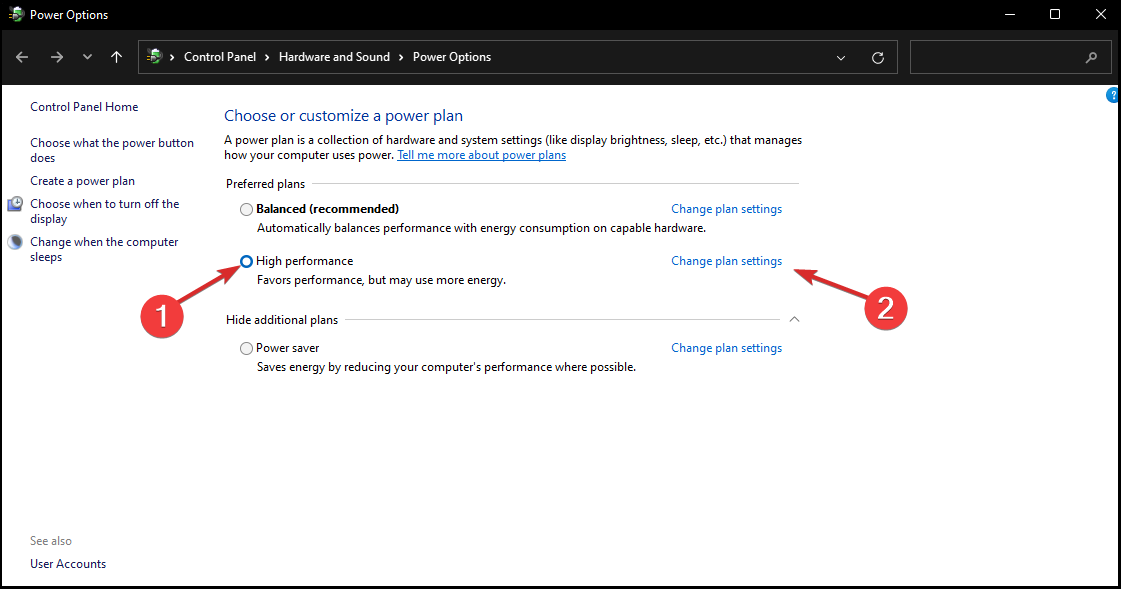Click the Create a power plan link
The height and width of the screenshot is (589, 1121).
pos(82,181)
